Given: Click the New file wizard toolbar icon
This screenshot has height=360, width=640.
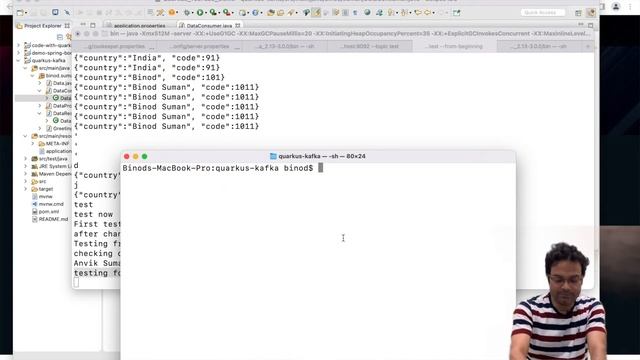Looking at the screenshot, I should point(20,13).
